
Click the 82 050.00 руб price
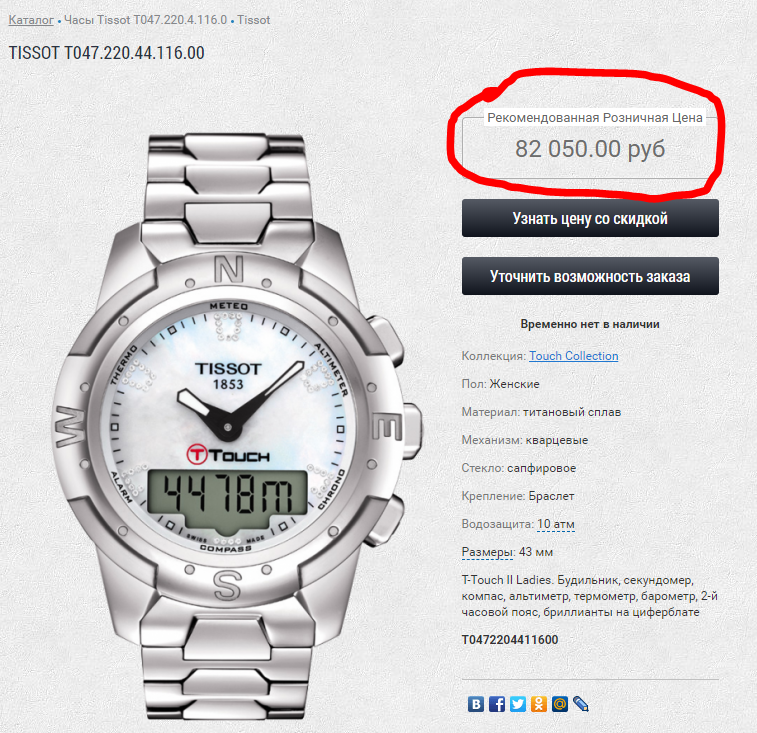(590, 149)
